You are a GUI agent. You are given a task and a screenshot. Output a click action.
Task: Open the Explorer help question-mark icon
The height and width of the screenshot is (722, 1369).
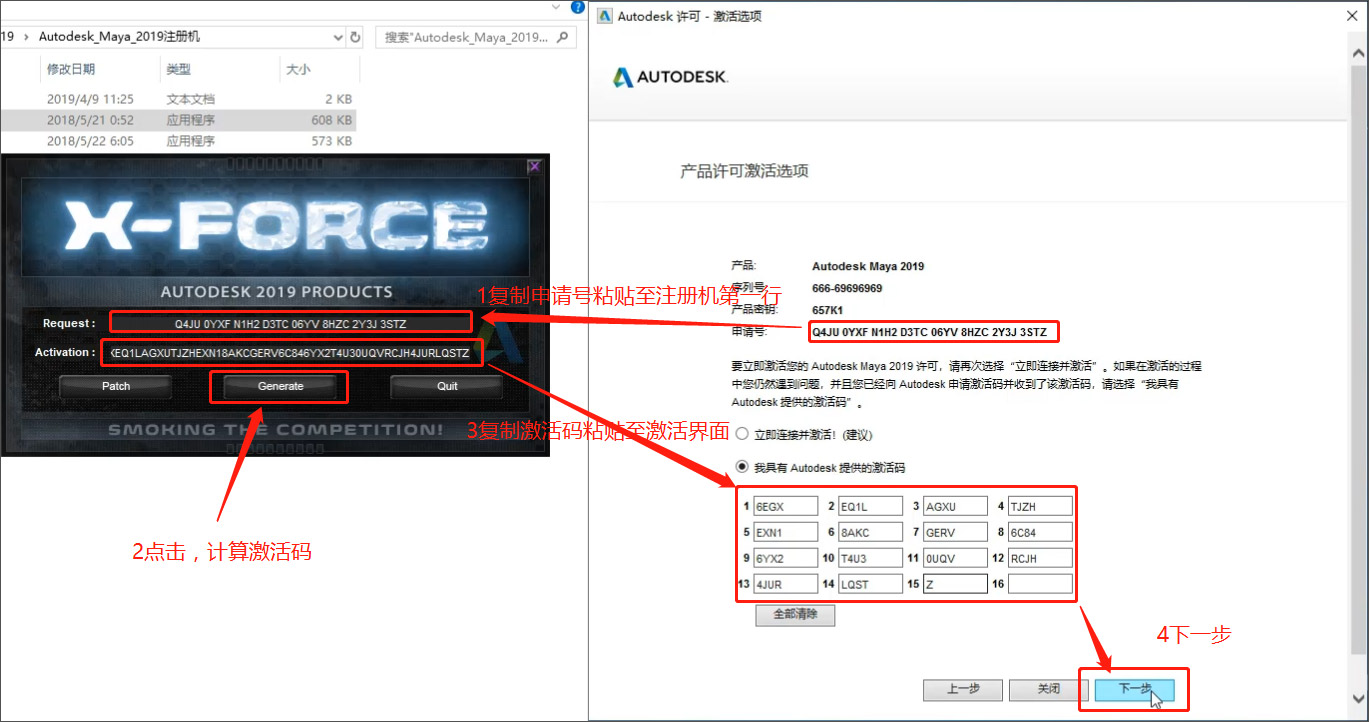click(577, 6)
